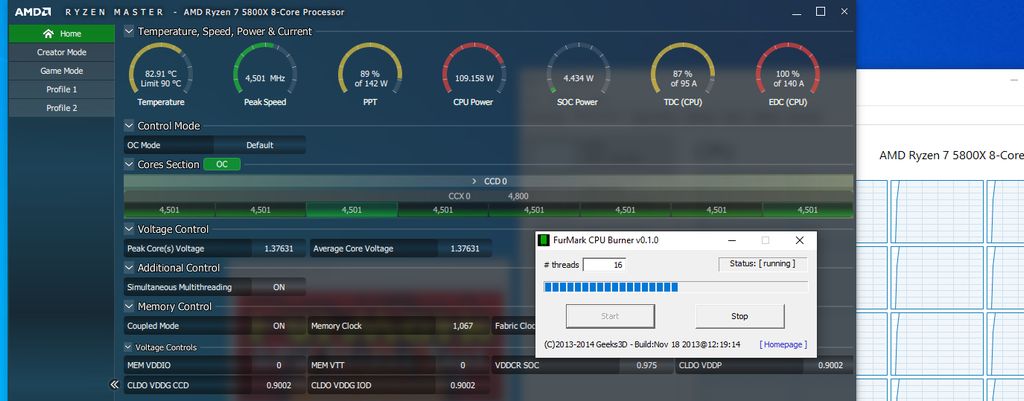This screenshot has height=401, width=1024.
Task: Click the Home icon in sidebar
Action: [x=48, y=33]
